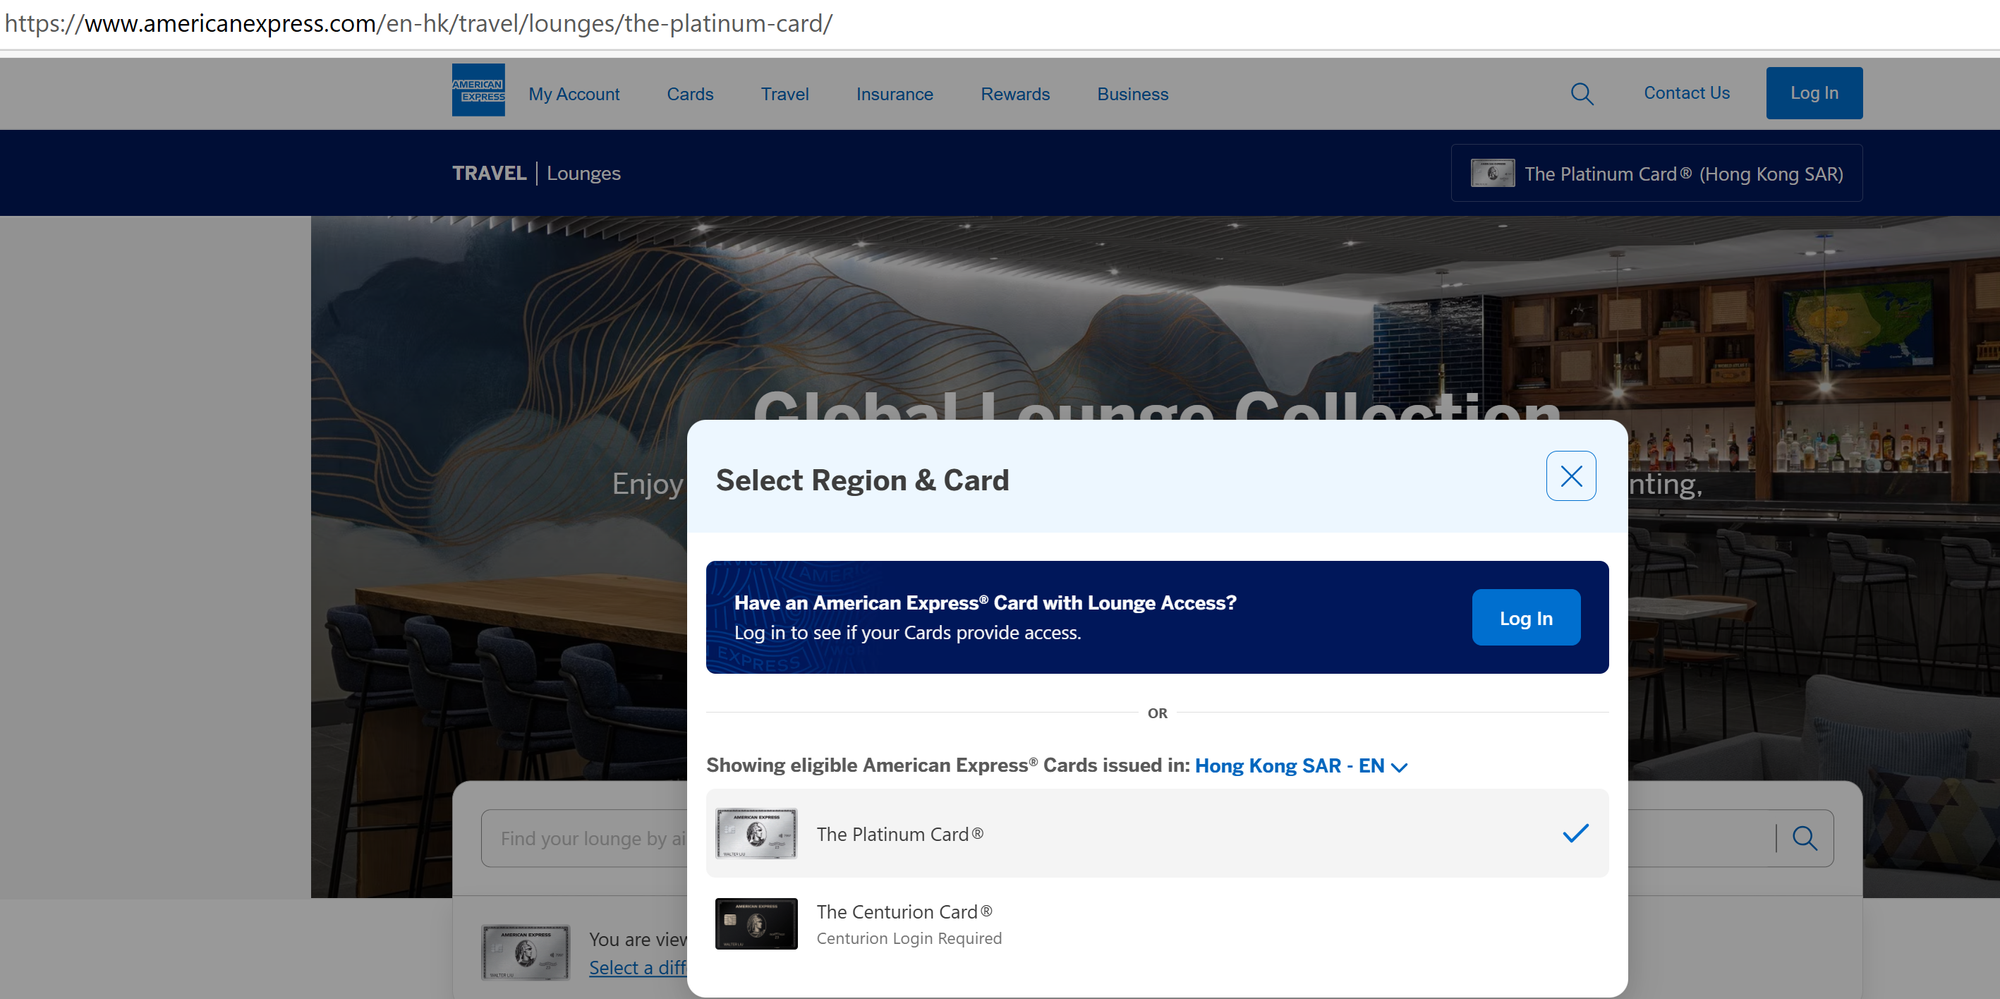Click the small card icon in header selector

(1493, 173)
